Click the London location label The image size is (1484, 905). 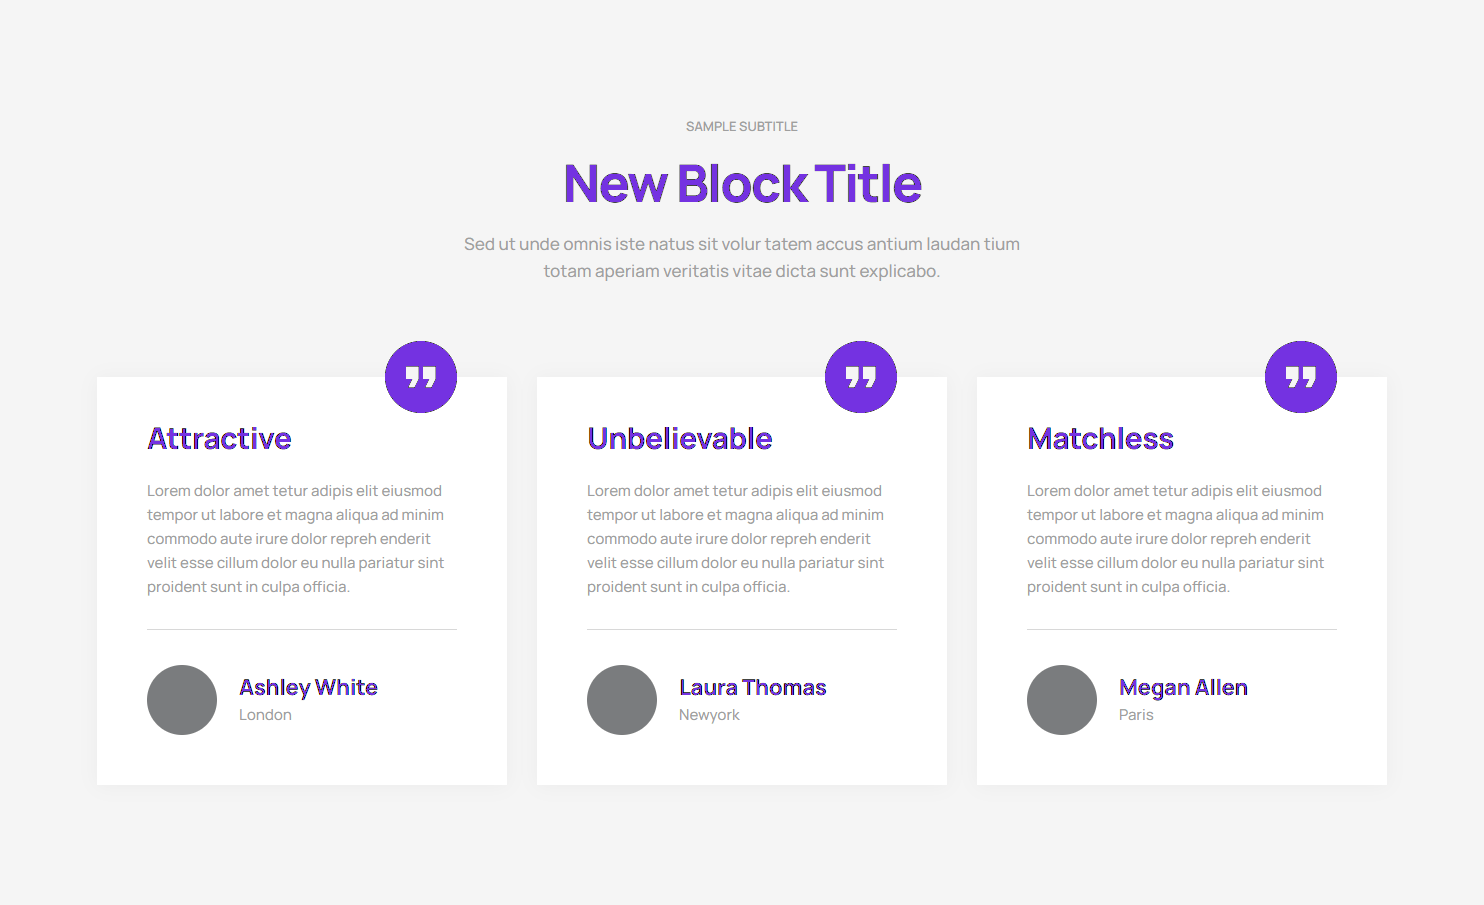(265, 715)
